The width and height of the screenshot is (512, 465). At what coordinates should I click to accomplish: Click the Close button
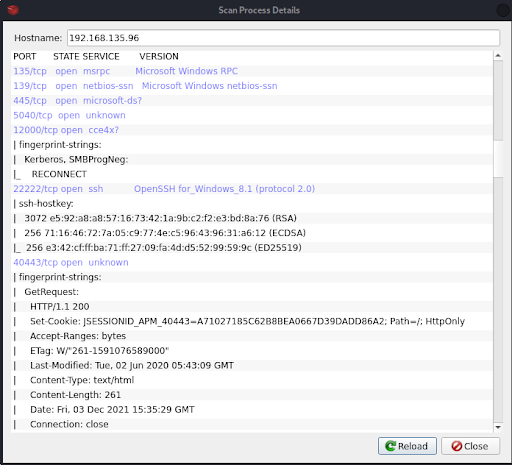470,446
